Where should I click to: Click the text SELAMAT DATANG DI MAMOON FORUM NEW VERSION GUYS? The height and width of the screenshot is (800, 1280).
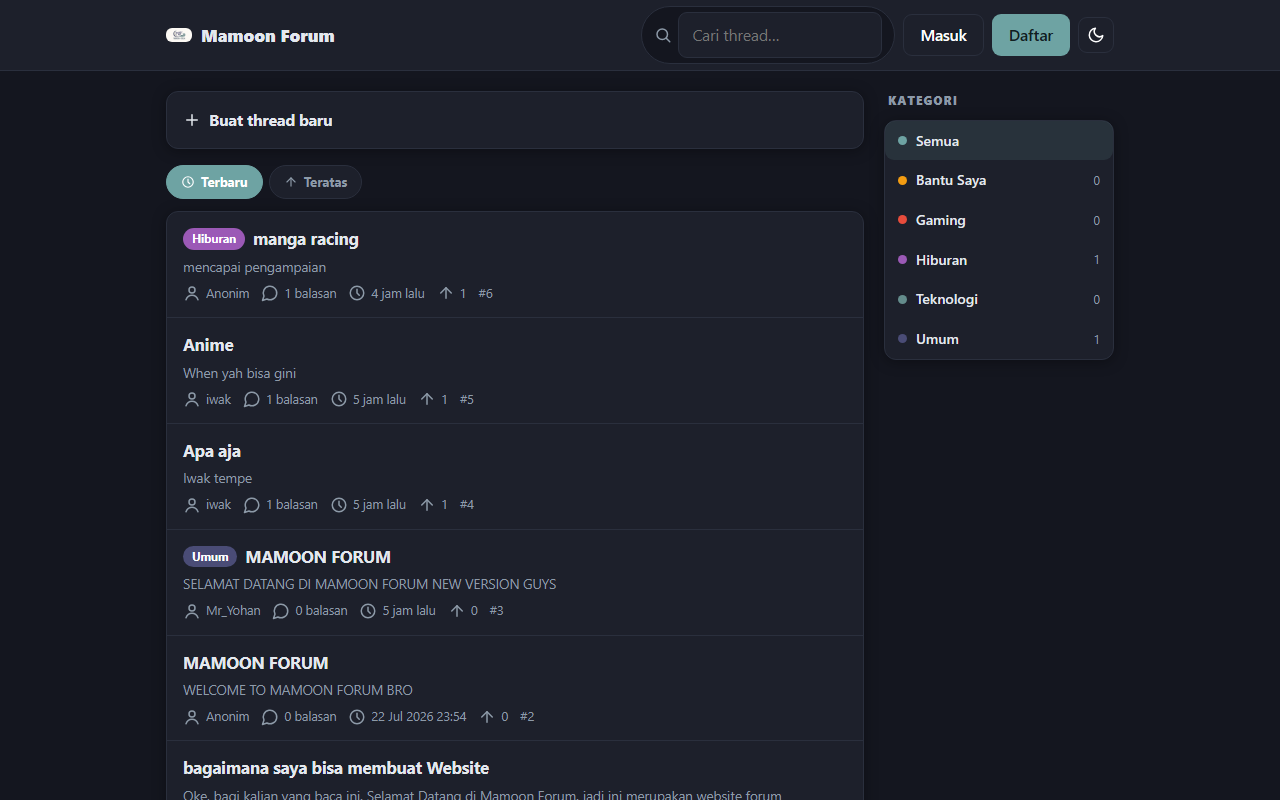(x=370, y=584)
